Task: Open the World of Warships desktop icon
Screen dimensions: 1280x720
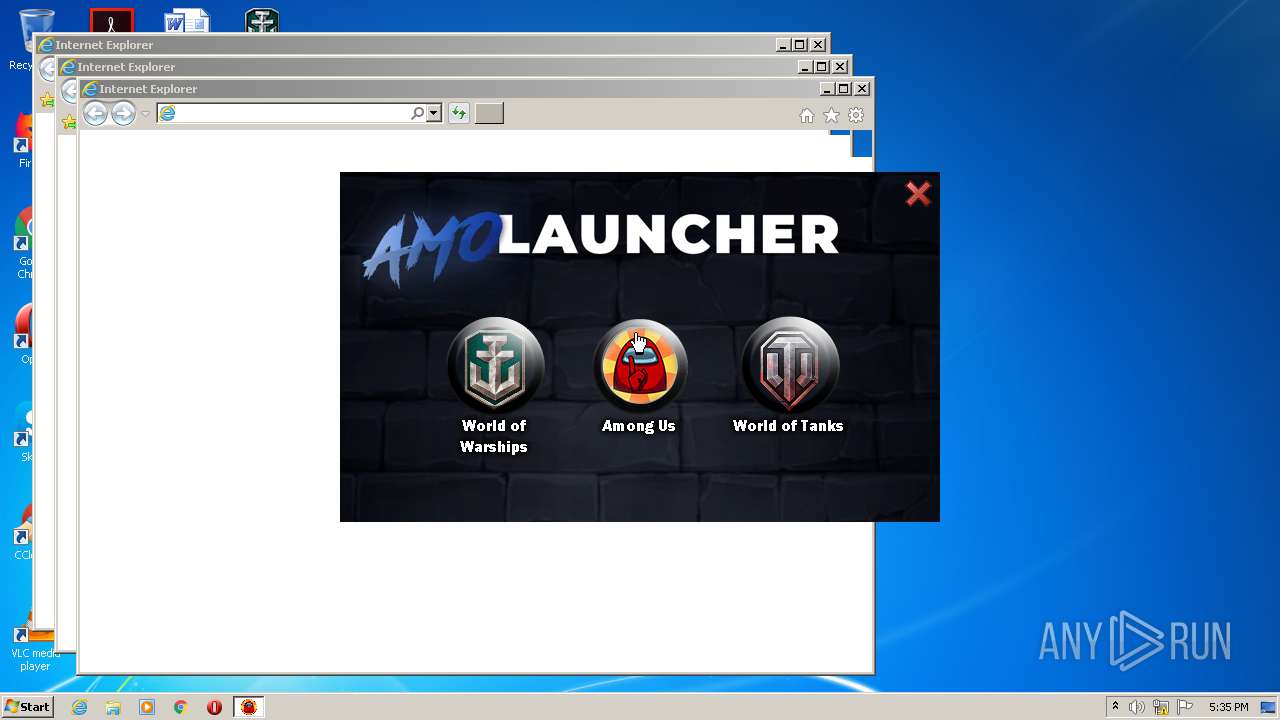Action: point(262,20)
